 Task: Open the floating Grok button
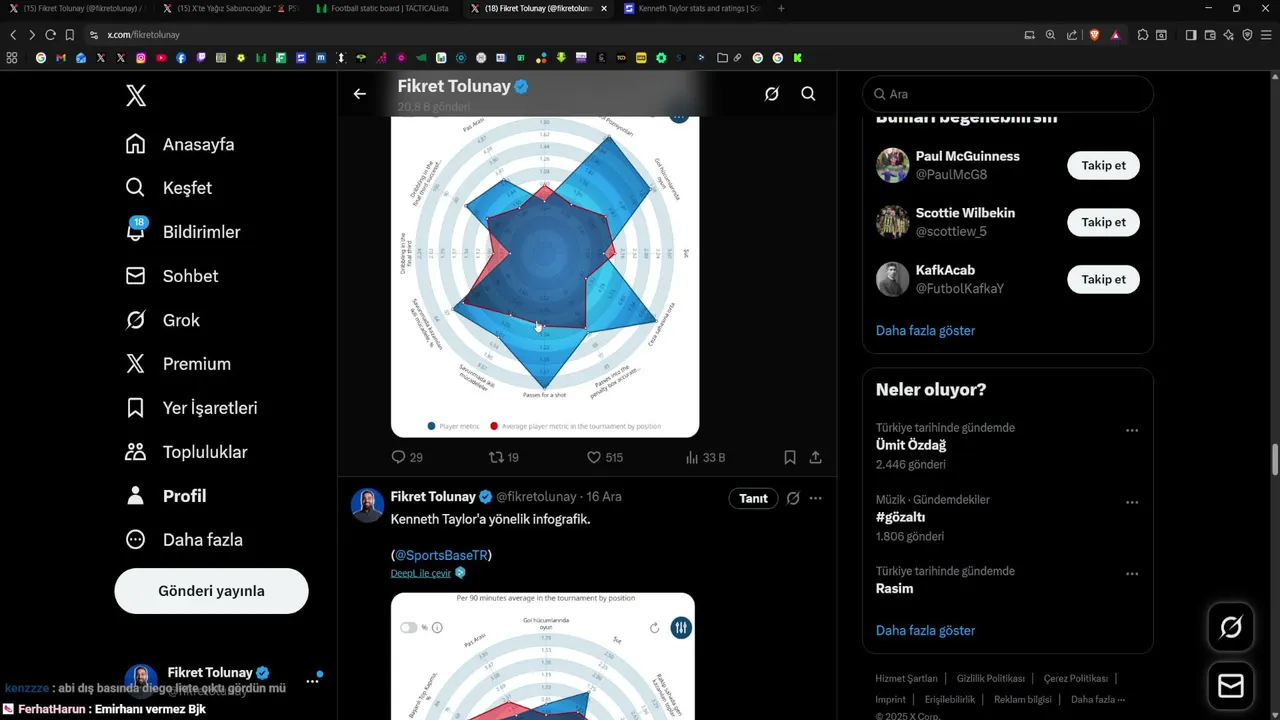click(x=1231, y=627)
